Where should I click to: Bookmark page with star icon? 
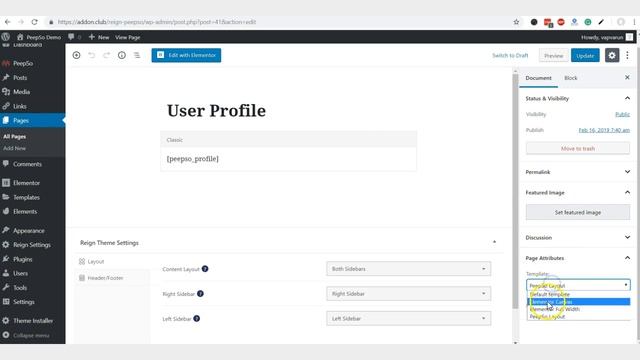(516, 22)
